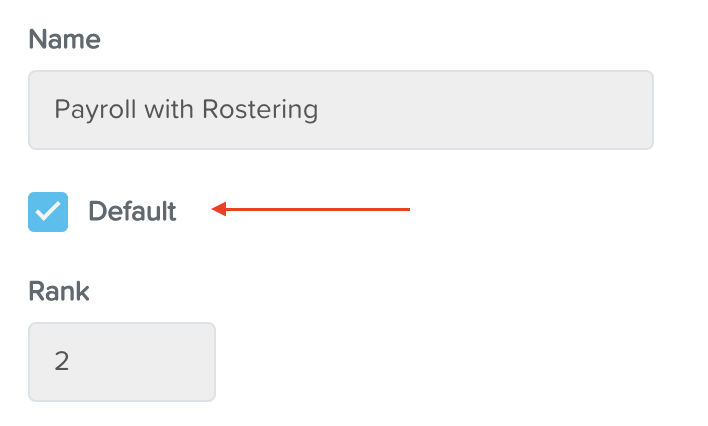Click empty area inside Rank box

click(x=142, y=362)
